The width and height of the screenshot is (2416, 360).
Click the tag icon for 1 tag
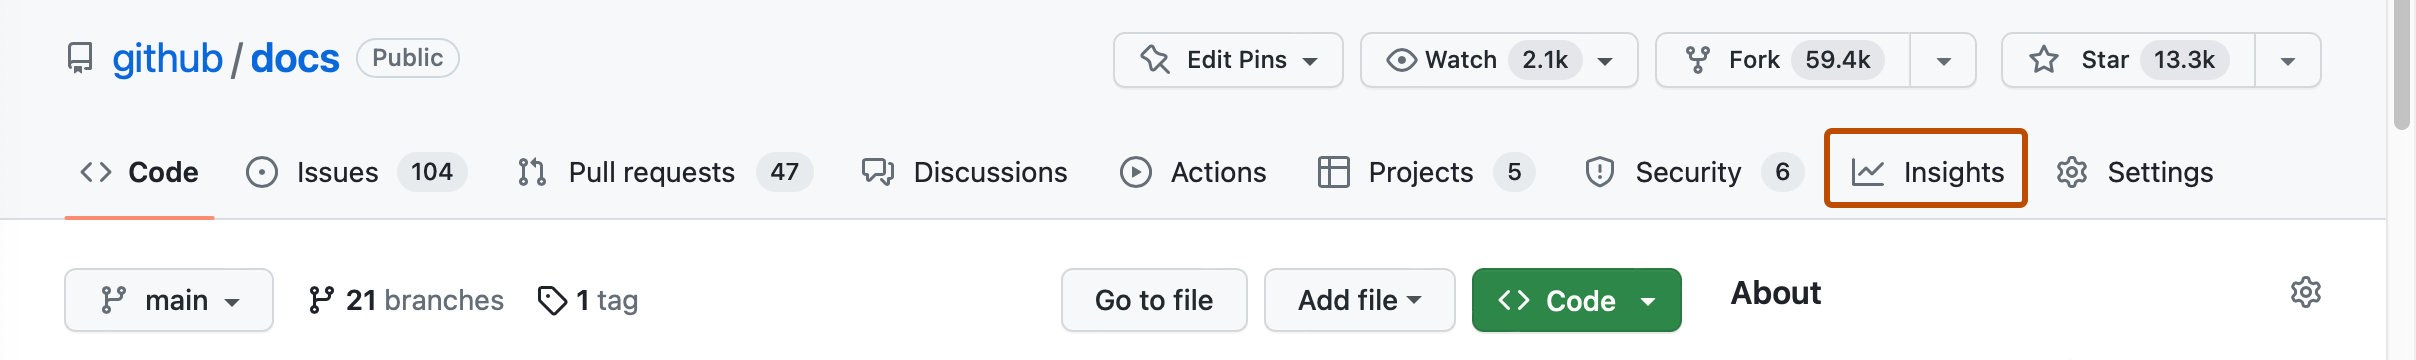[552, 300]
